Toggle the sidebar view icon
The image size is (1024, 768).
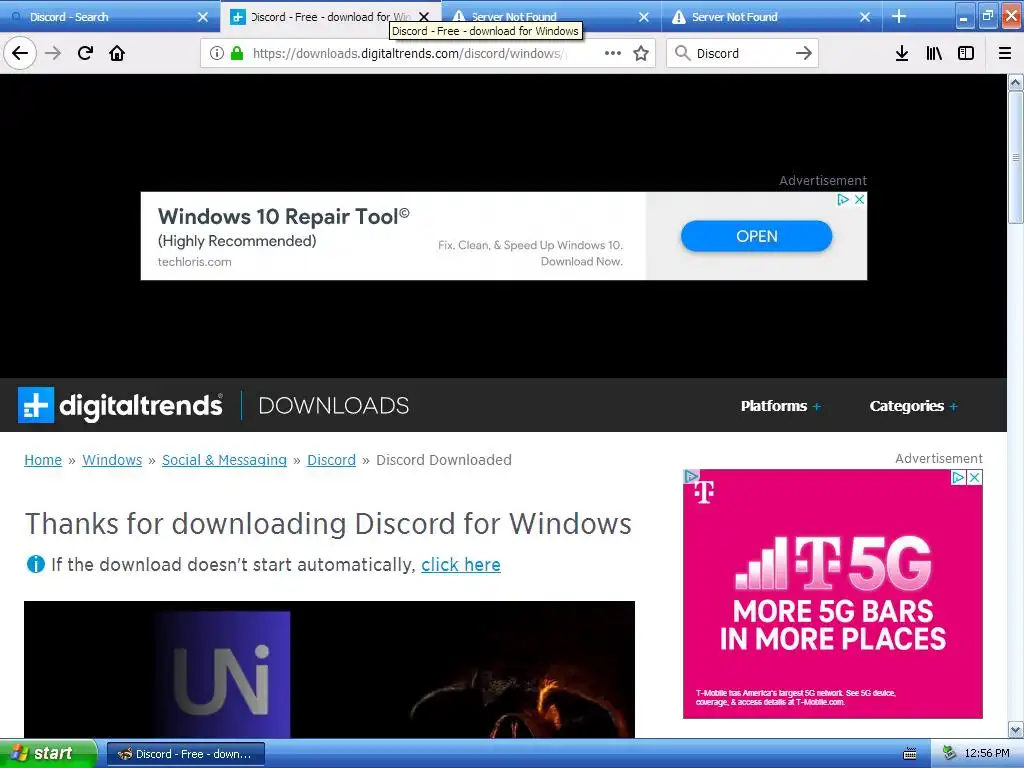pyautogui.click(x=965, y=53)
